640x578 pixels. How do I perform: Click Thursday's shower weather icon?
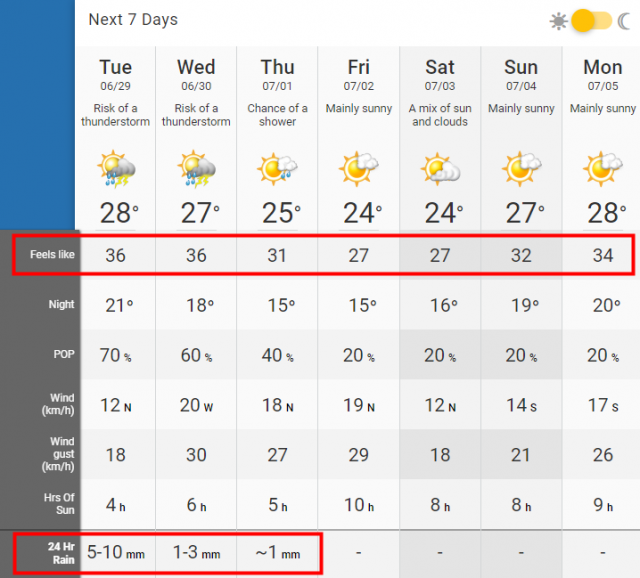277,169
